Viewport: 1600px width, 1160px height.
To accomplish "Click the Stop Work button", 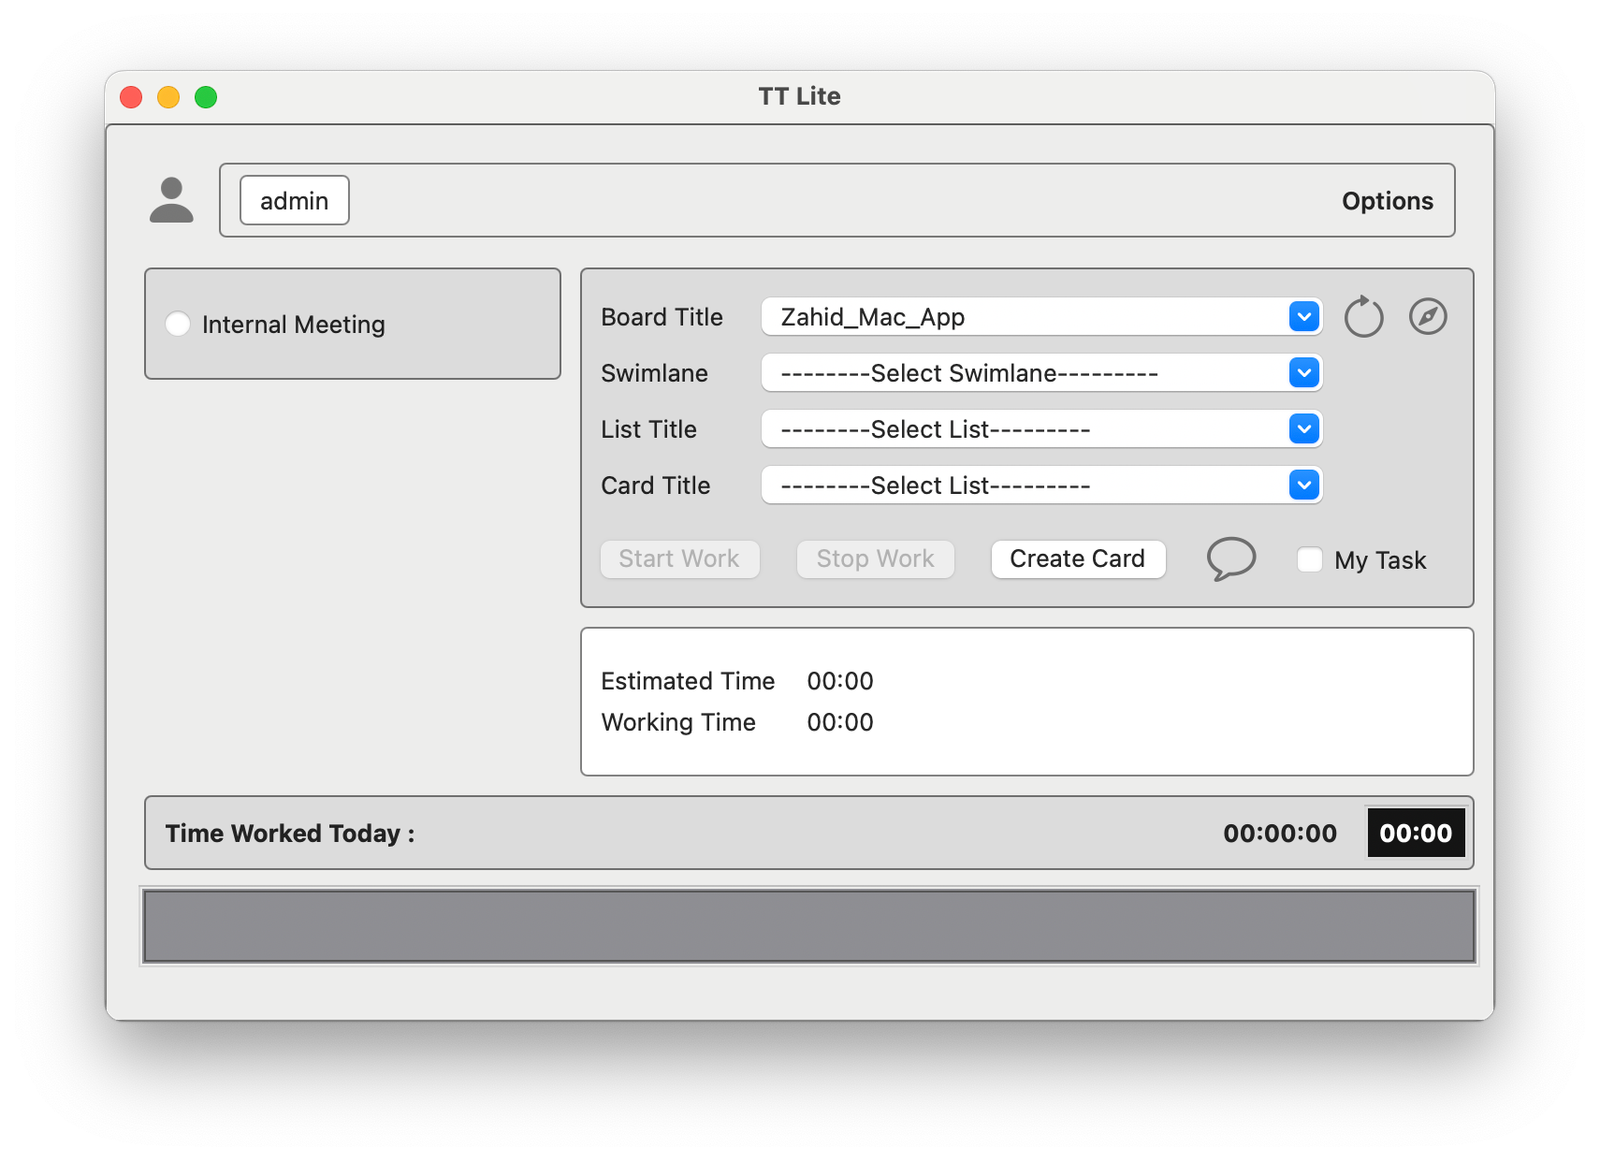I will coord(875,559).
